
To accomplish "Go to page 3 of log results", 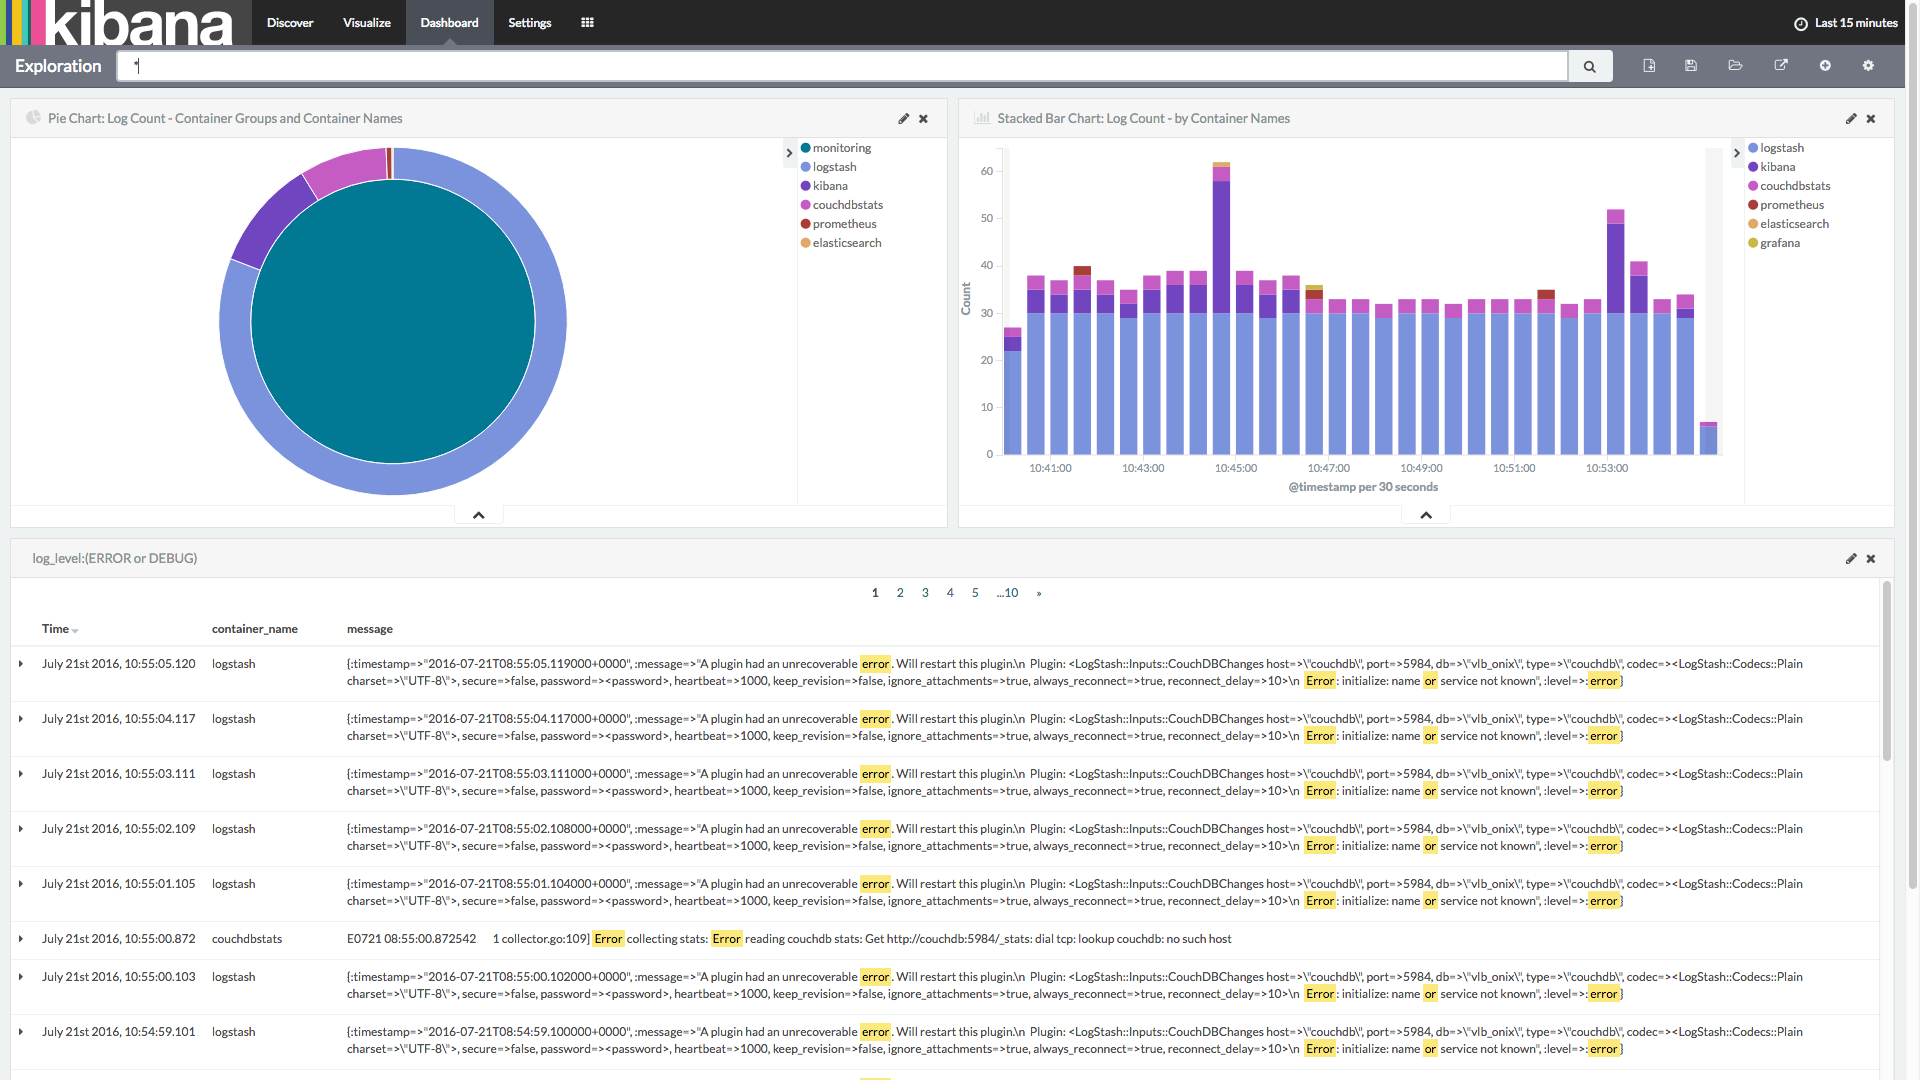I will click(x=925, y=593).
